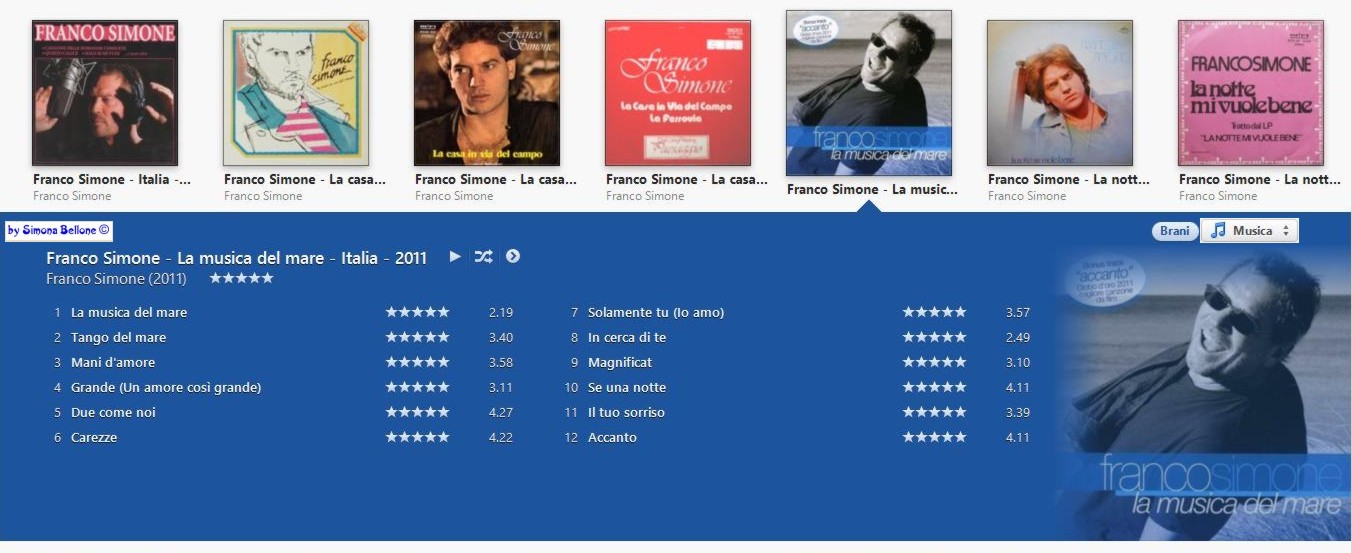Play the La musica del mare album
Viewport: 1352px width, 553px height.
pos(455,256)
